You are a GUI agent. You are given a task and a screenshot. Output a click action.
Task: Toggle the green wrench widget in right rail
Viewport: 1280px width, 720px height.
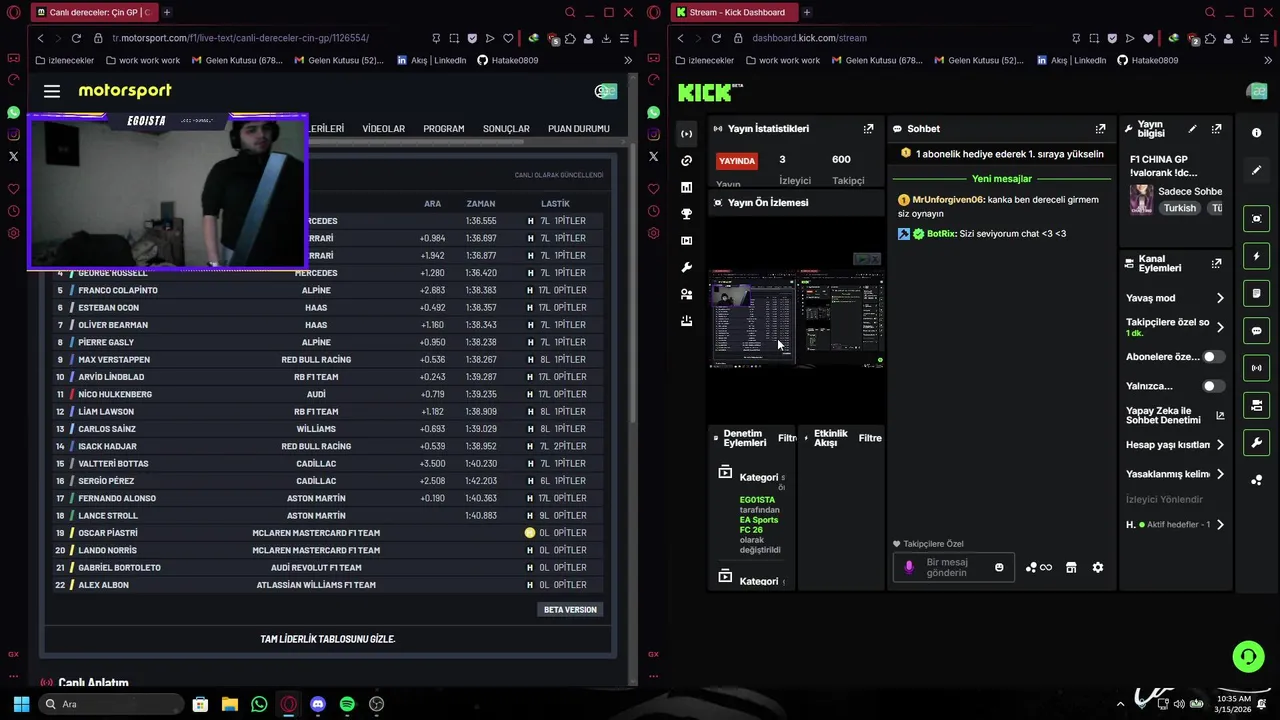[x=1257, y=443]
